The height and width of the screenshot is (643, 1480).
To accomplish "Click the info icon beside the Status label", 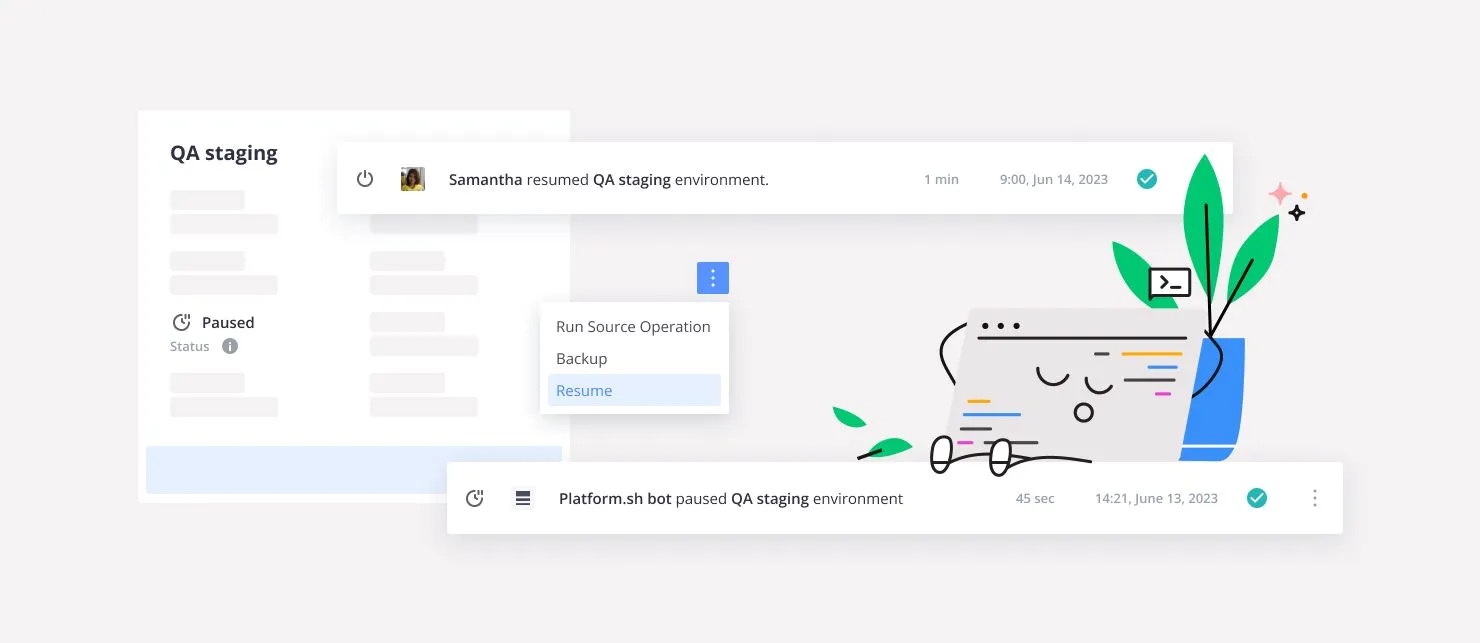I will click(x=229, y=346).
